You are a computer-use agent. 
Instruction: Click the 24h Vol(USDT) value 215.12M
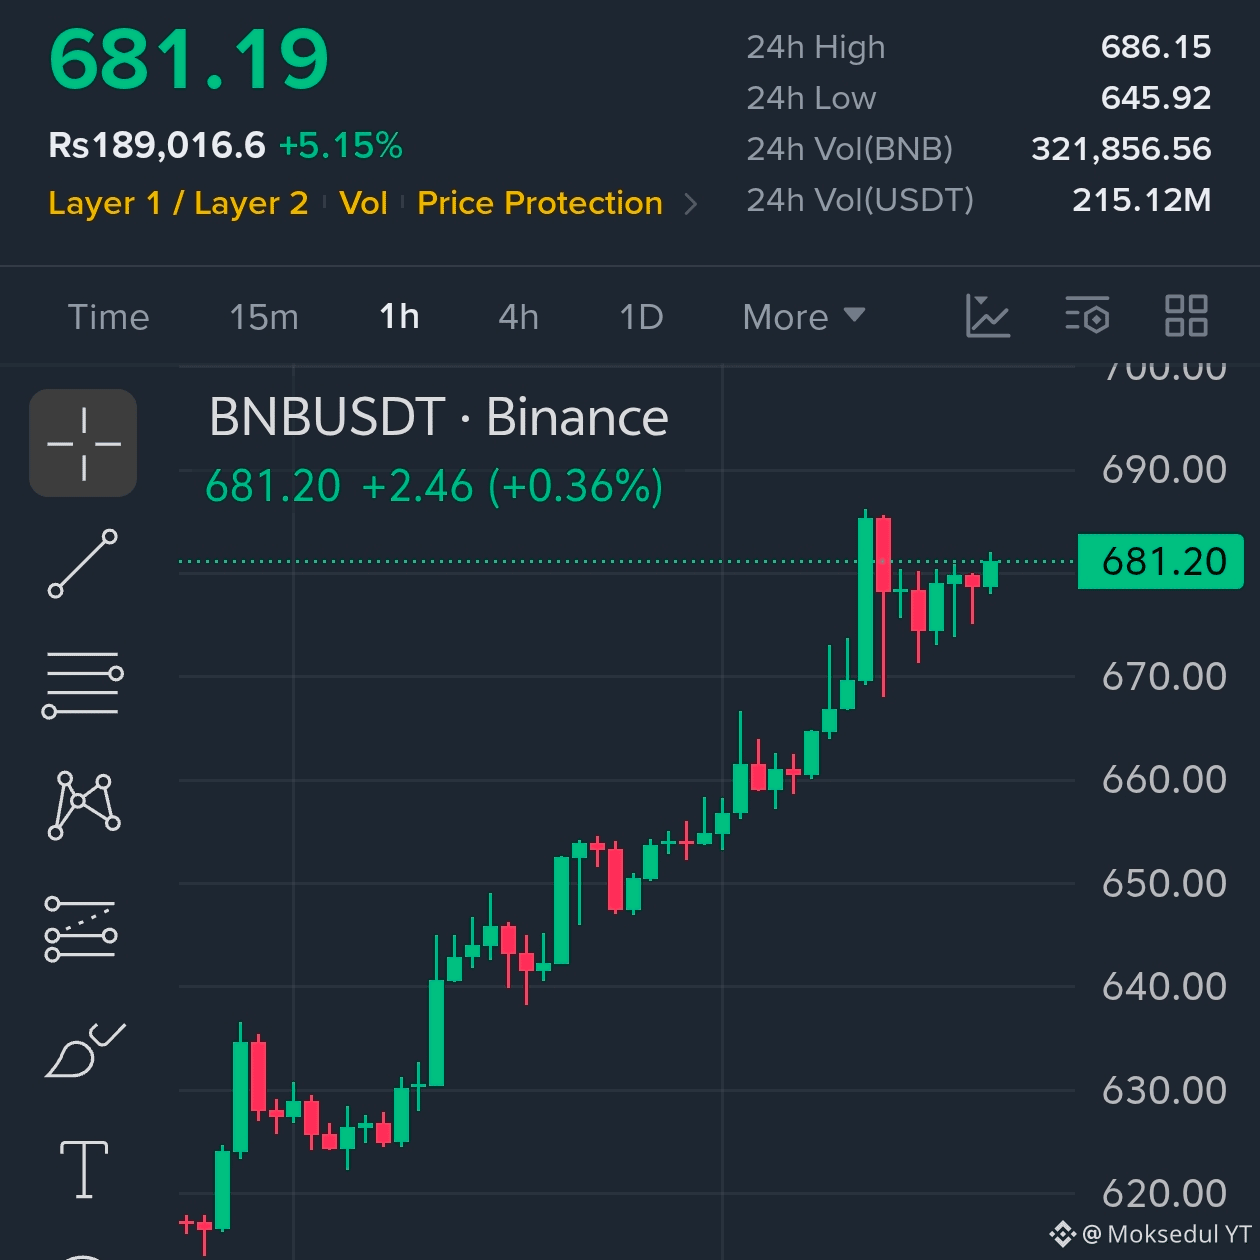(1142, 200)
